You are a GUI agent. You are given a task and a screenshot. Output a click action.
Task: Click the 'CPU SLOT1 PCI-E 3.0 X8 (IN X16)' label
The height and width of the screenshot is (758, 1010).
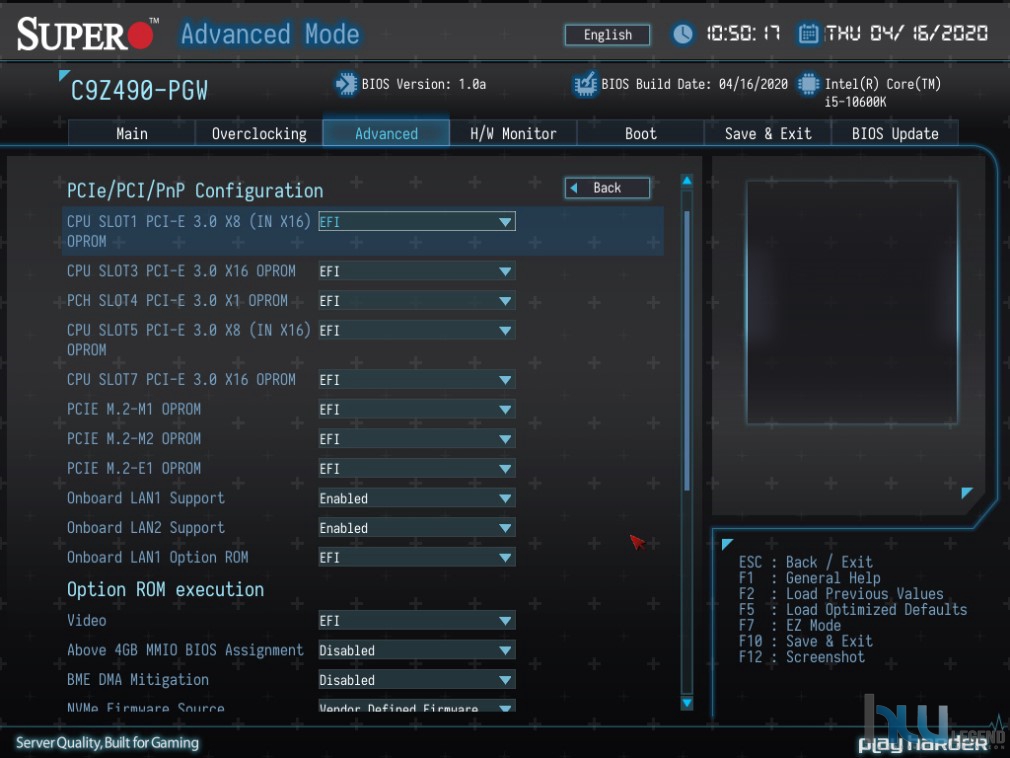click(x=189, y=222)
